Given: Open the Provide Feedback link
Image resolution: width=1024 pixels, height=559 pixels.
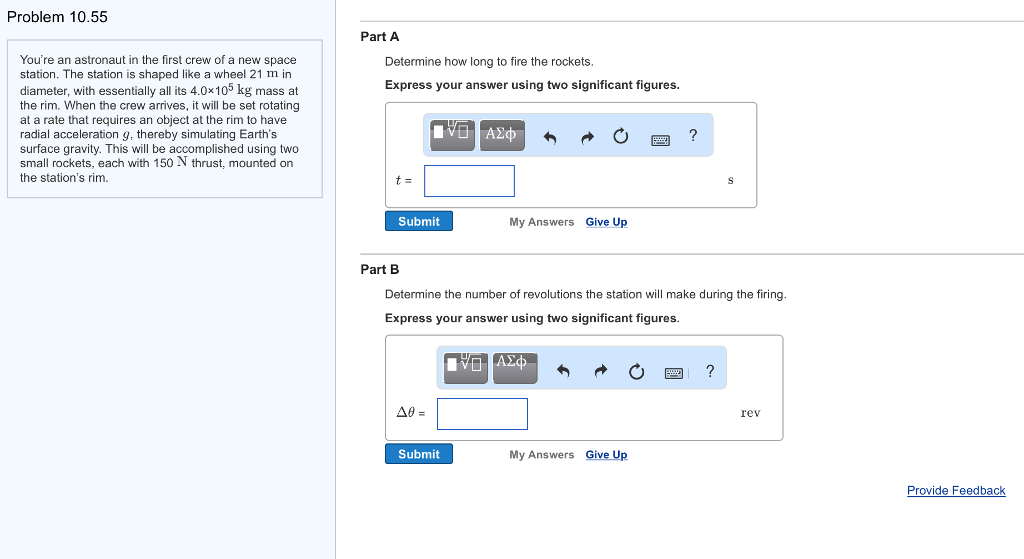Looking at the screenshot, I should [956, 490].
